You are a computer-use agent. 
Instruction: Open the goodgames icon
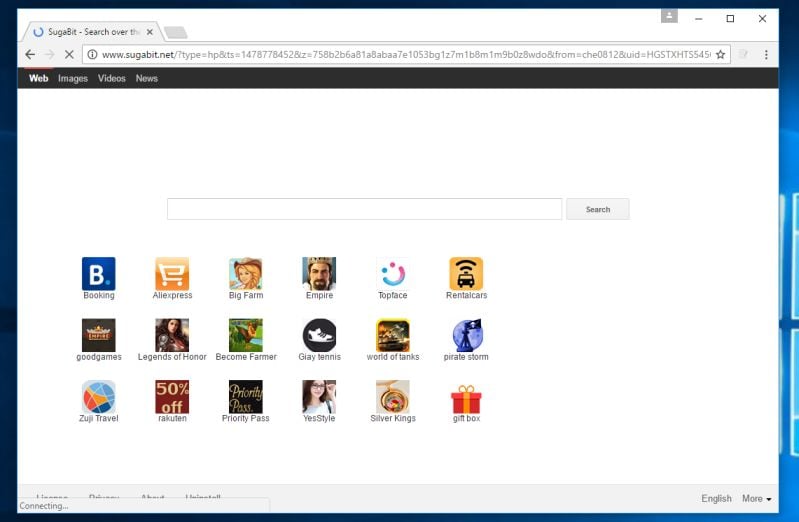(98, 335)
